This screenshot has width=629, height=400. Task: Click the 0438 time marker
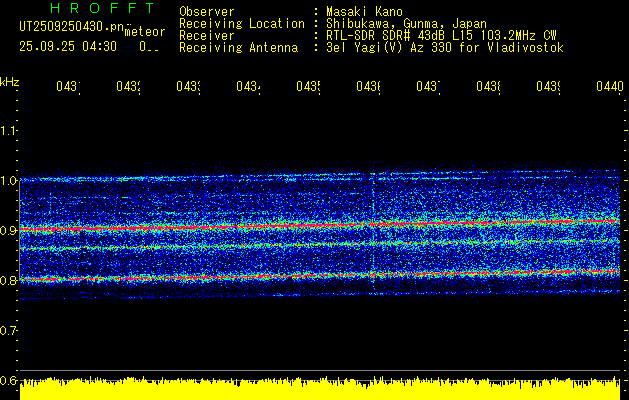tap(488, 86)
